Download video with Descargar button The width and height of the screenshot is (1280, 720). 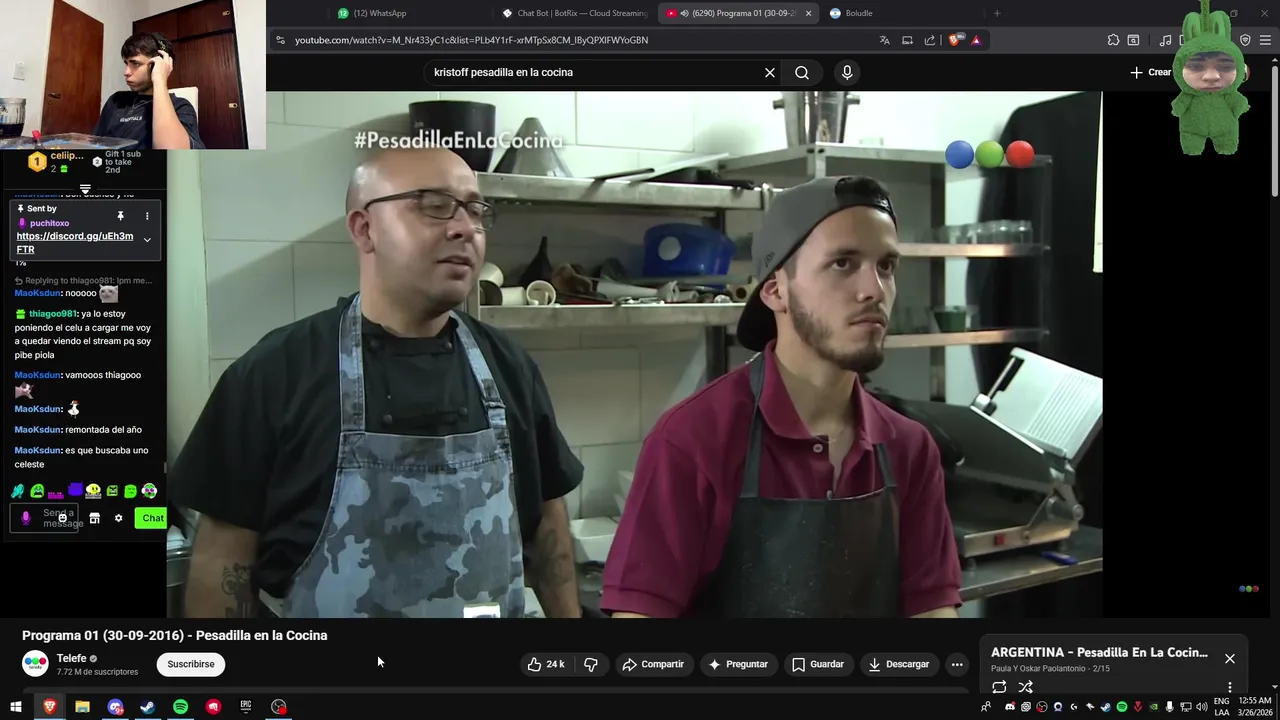tap(898, 664)
